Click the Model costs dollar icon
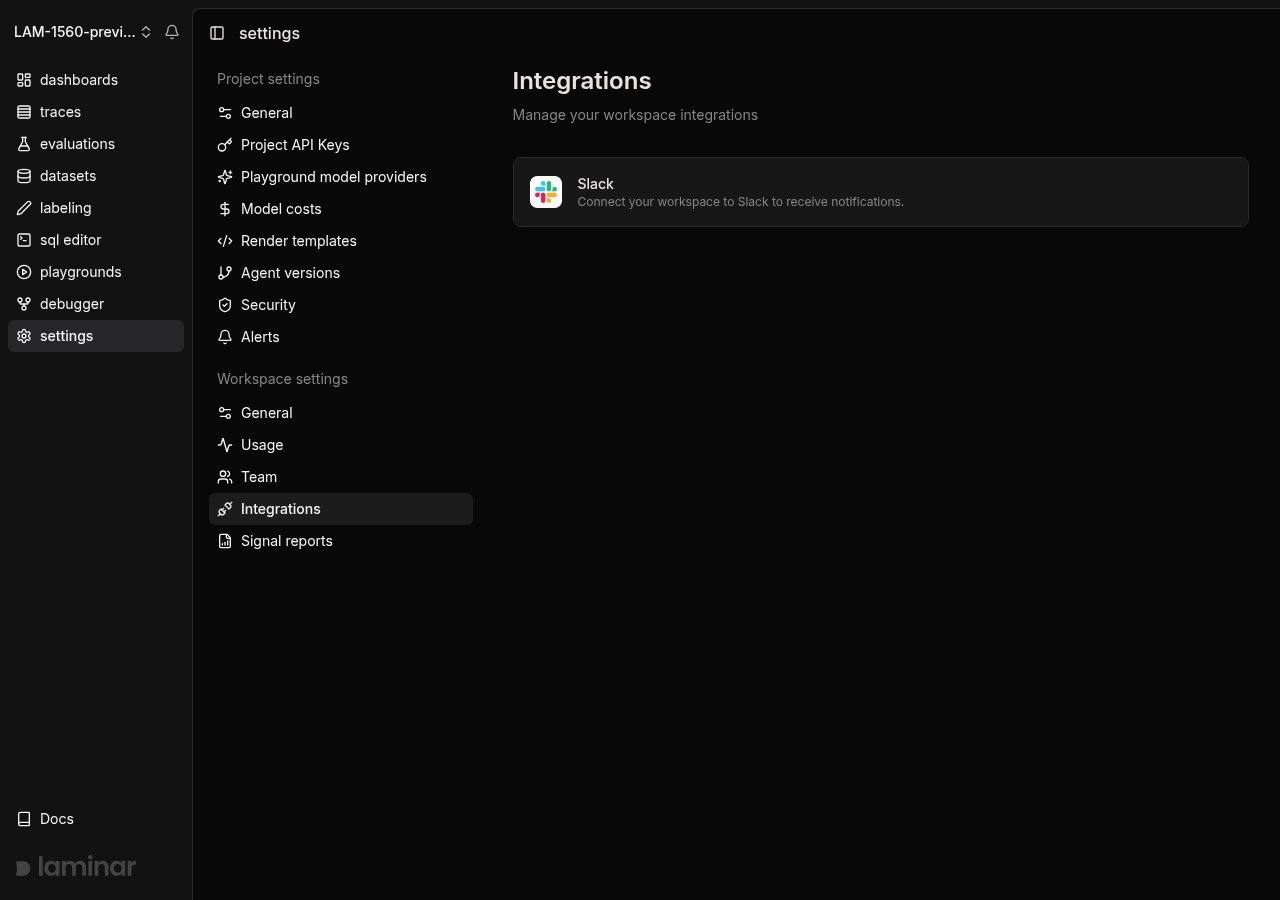The width and height of the screenshot is (1280, 900). coord(225,209)
